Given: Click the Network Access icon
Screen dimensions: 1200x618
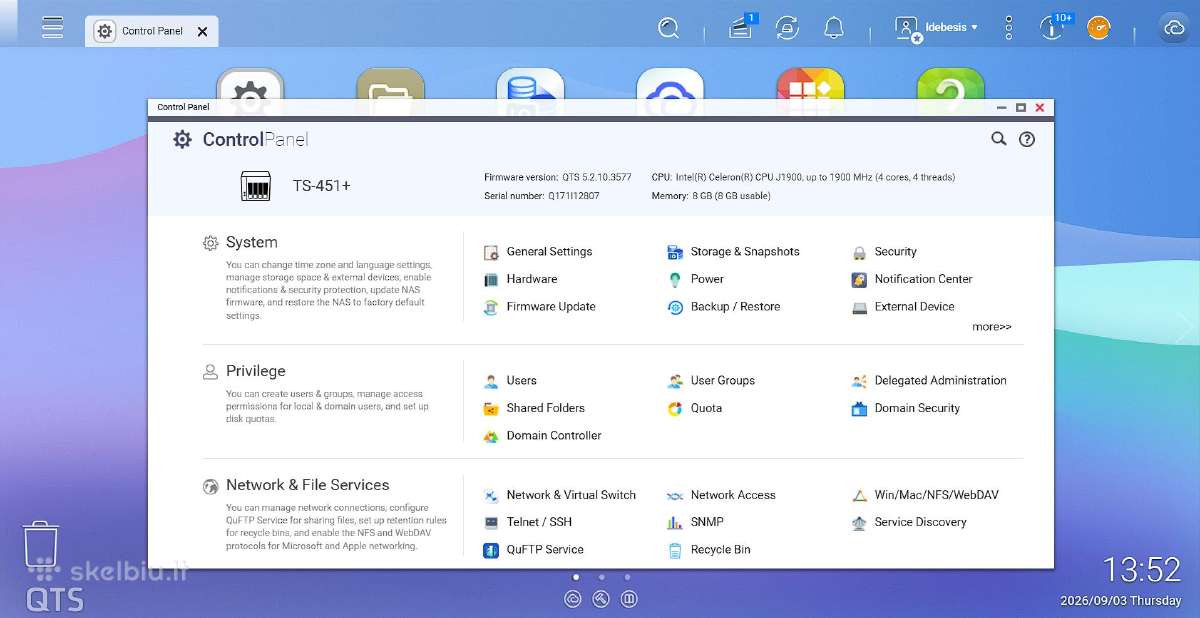Looking at the screenshot, I should tap(675, 495).
